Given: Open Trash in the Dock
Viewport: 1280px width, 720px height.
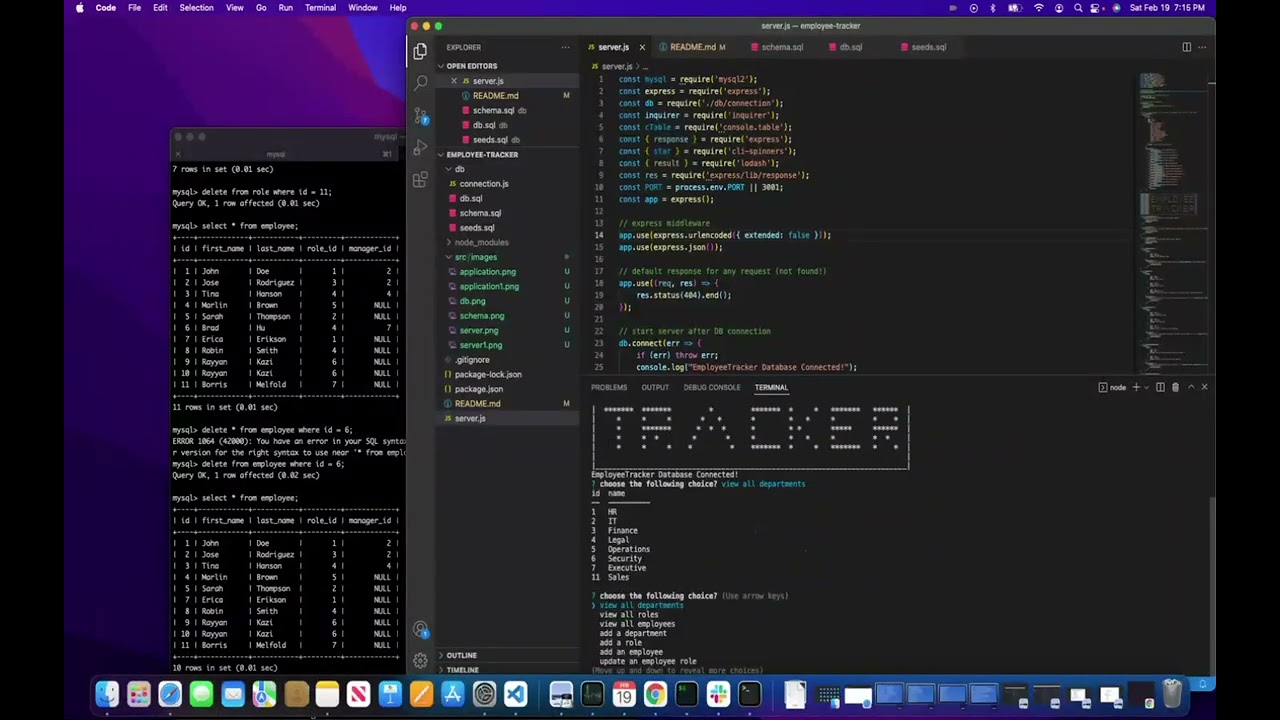Looking at the screenshot, I should point(1173,693).
